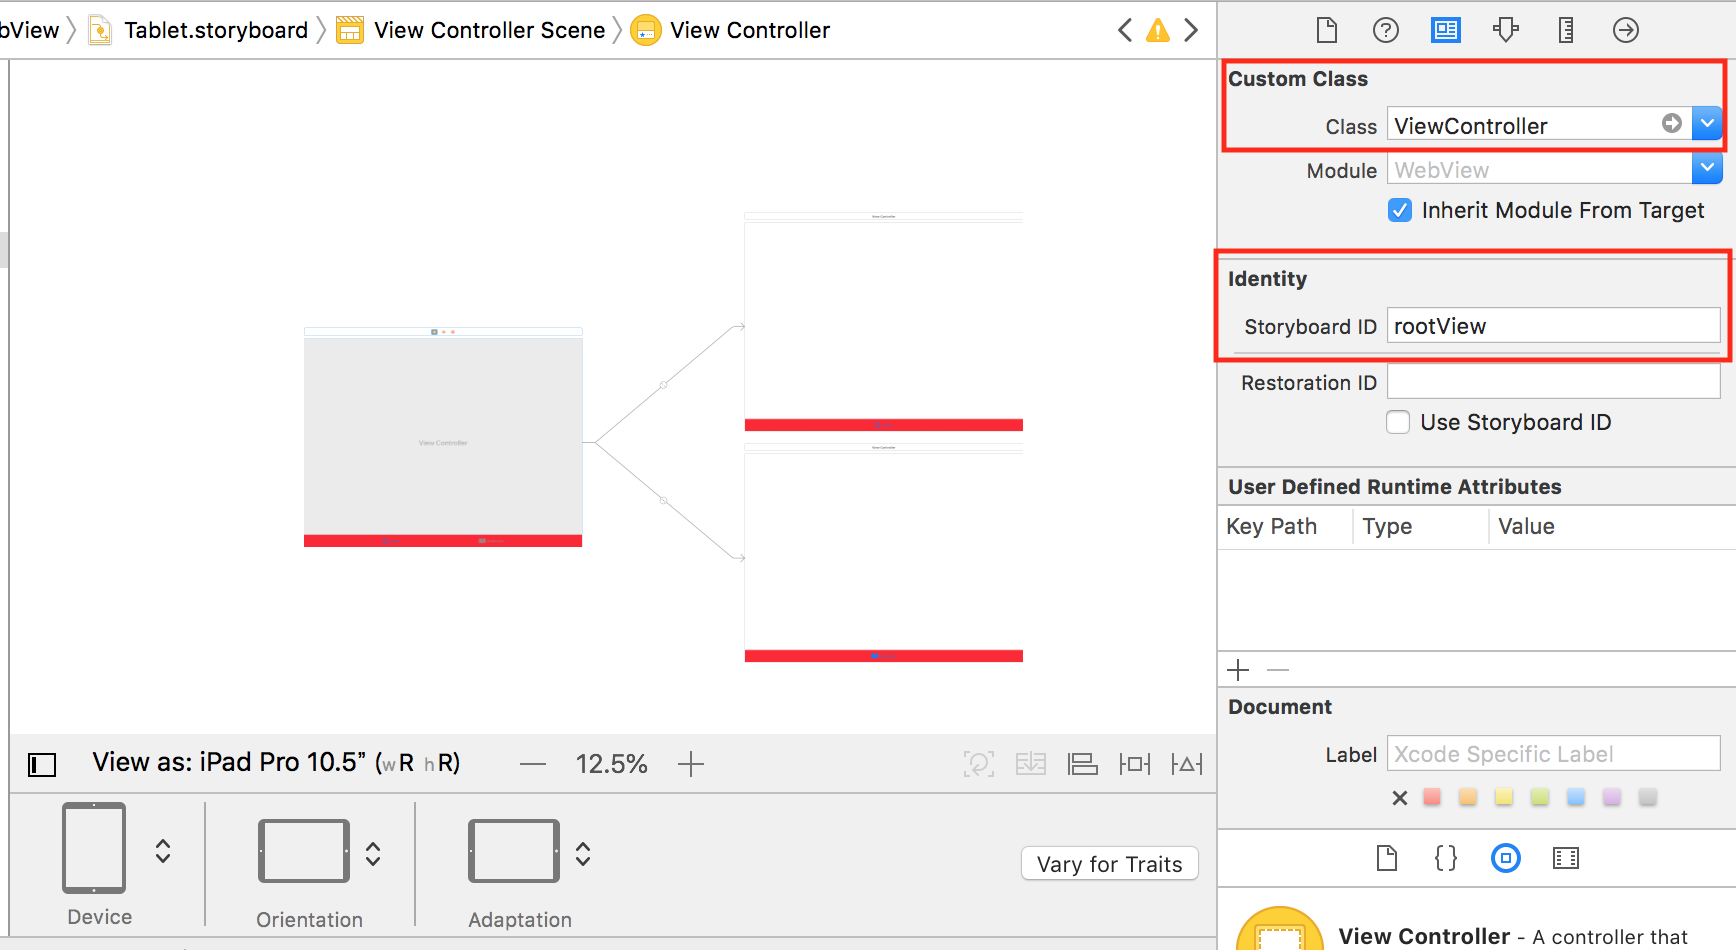Open the Quick Help inspector
Screen dimensions: 1736x950
click(1386, 30)
